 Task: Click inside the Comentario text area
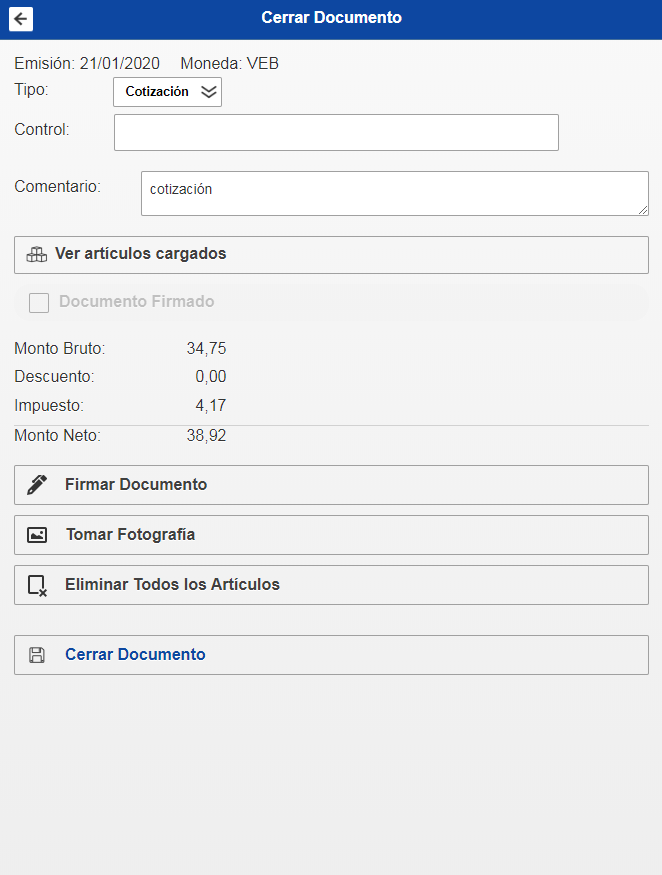pyautogui.click(x=394, y=193)
